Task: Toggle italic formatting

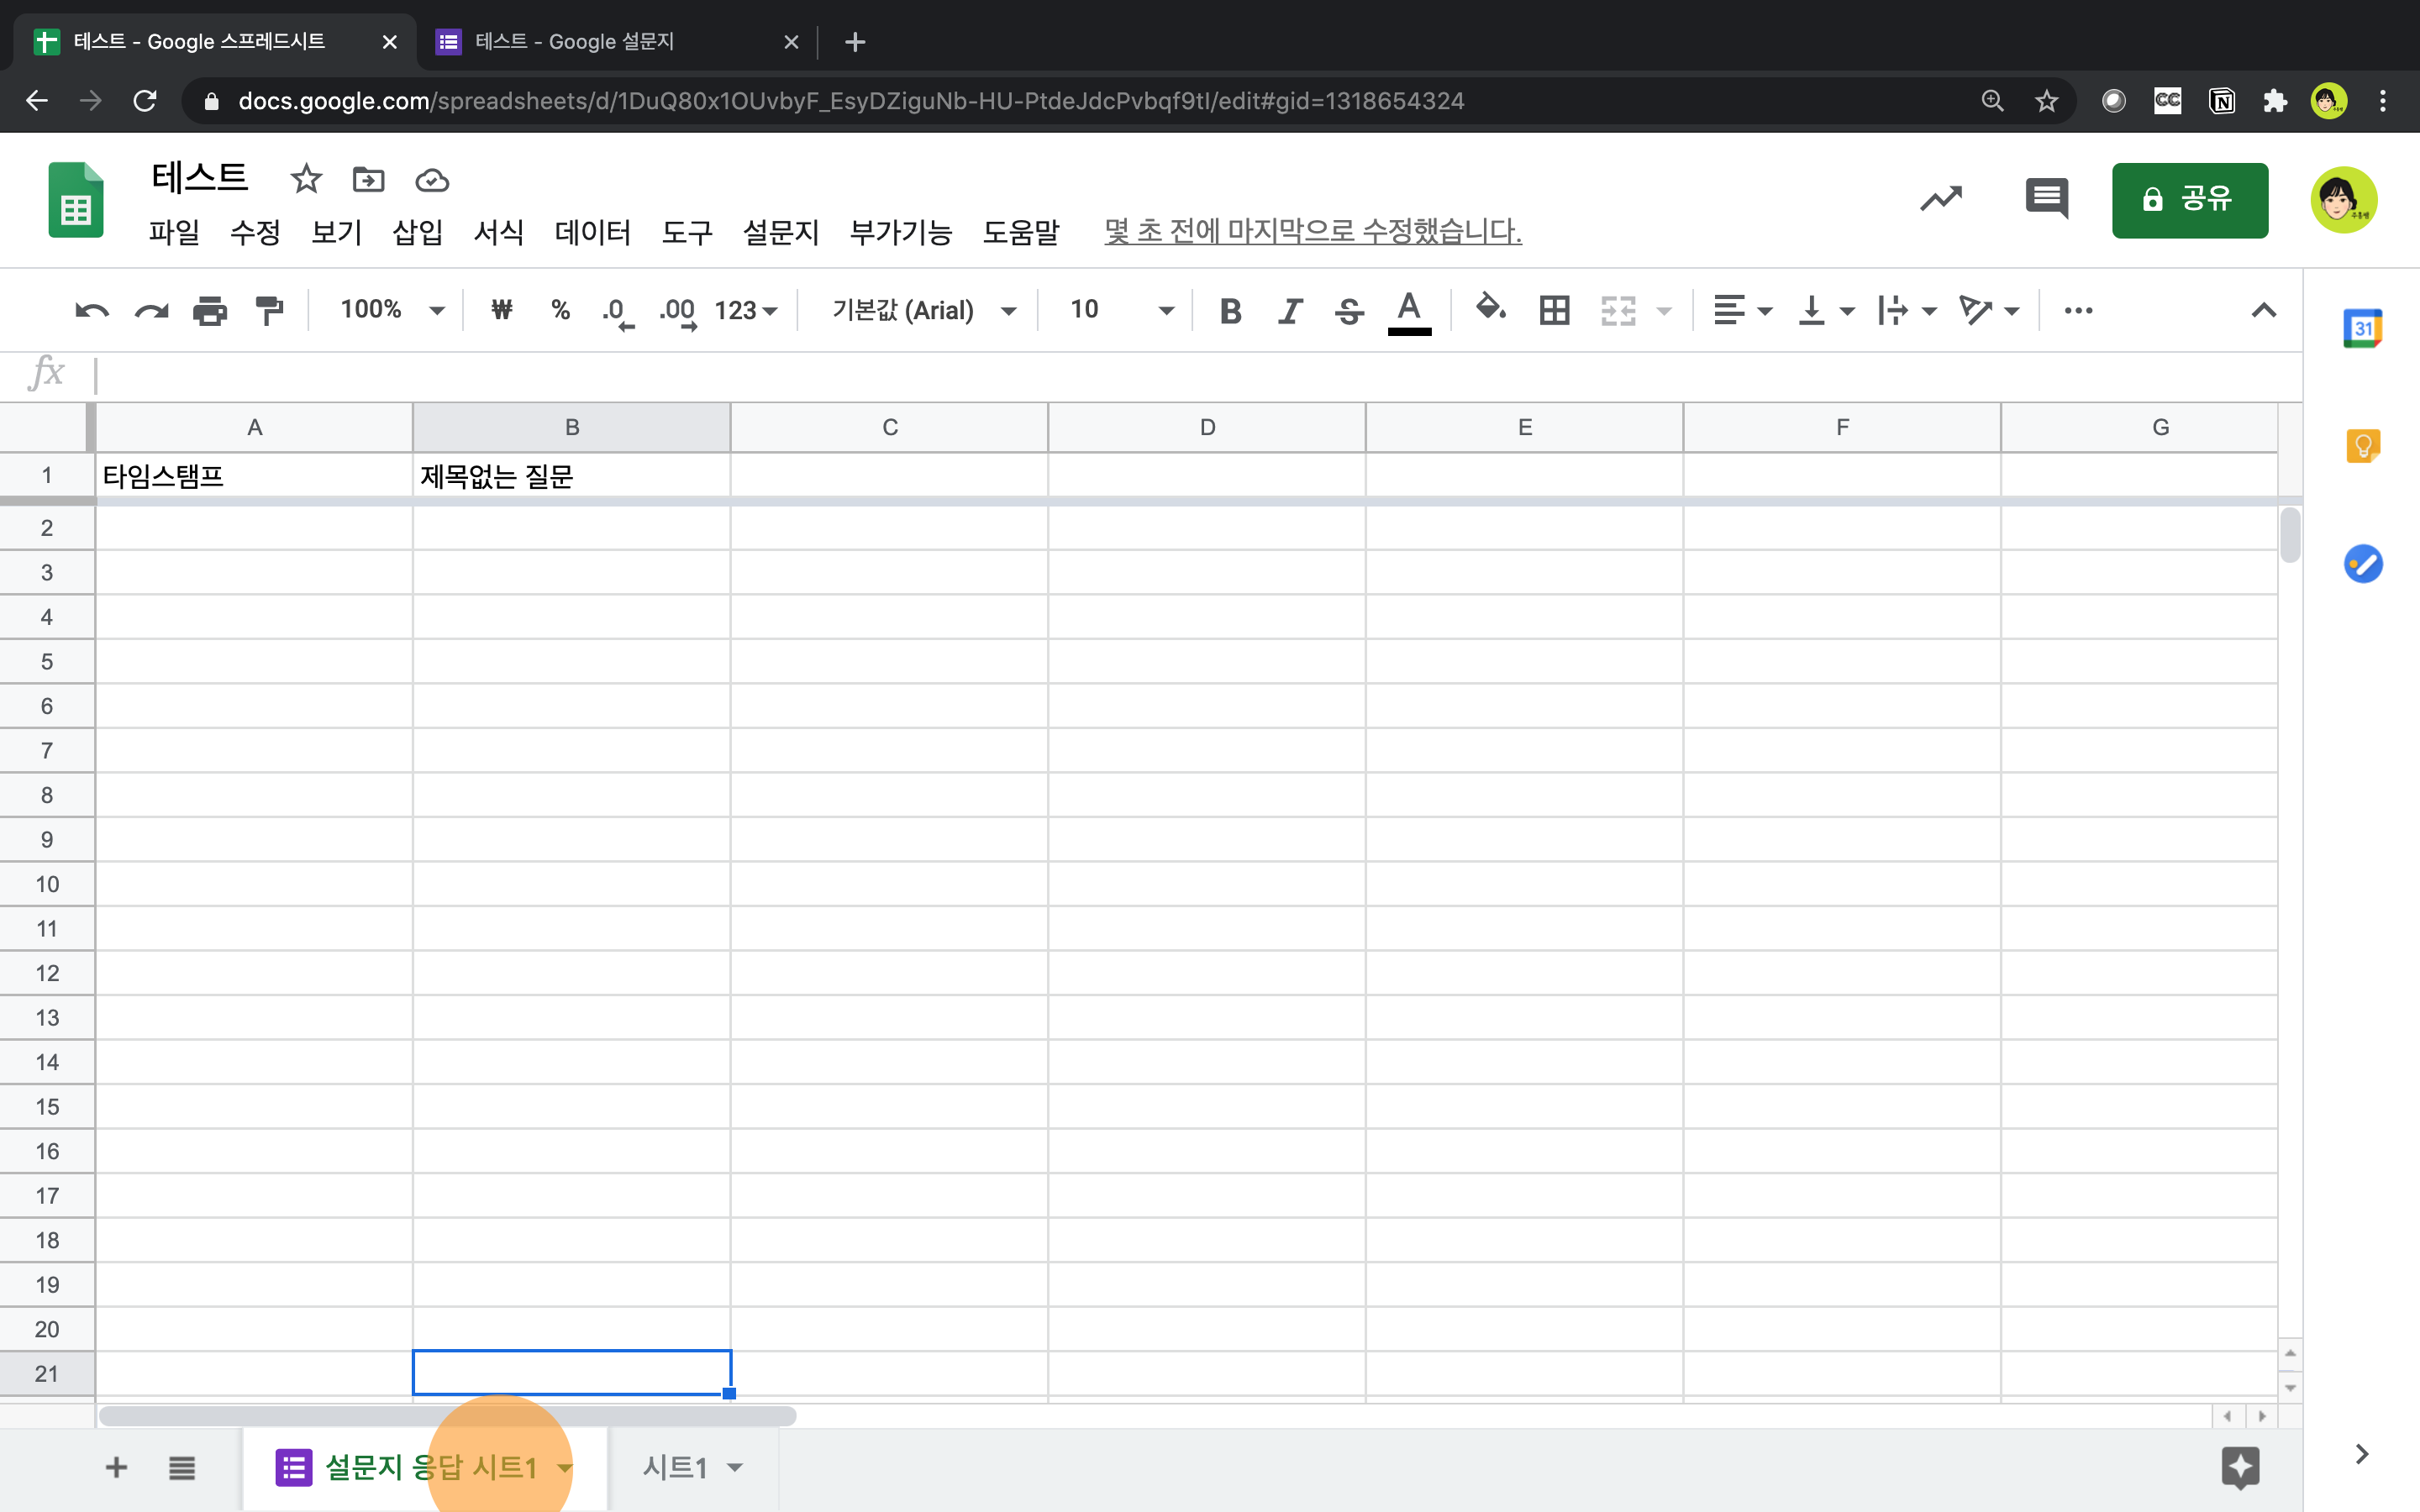Action: pyautogui.click(x=1290, y=311)
